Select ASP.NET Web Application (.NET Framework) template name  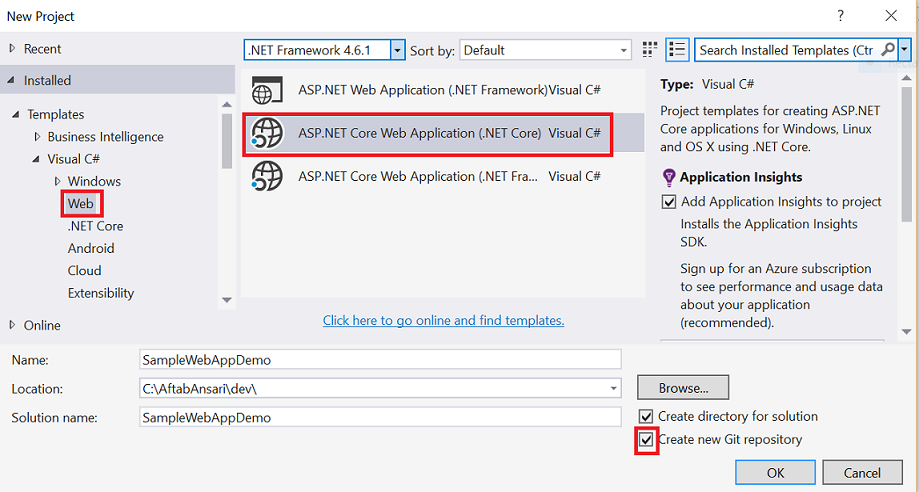[x=423, y=91]
